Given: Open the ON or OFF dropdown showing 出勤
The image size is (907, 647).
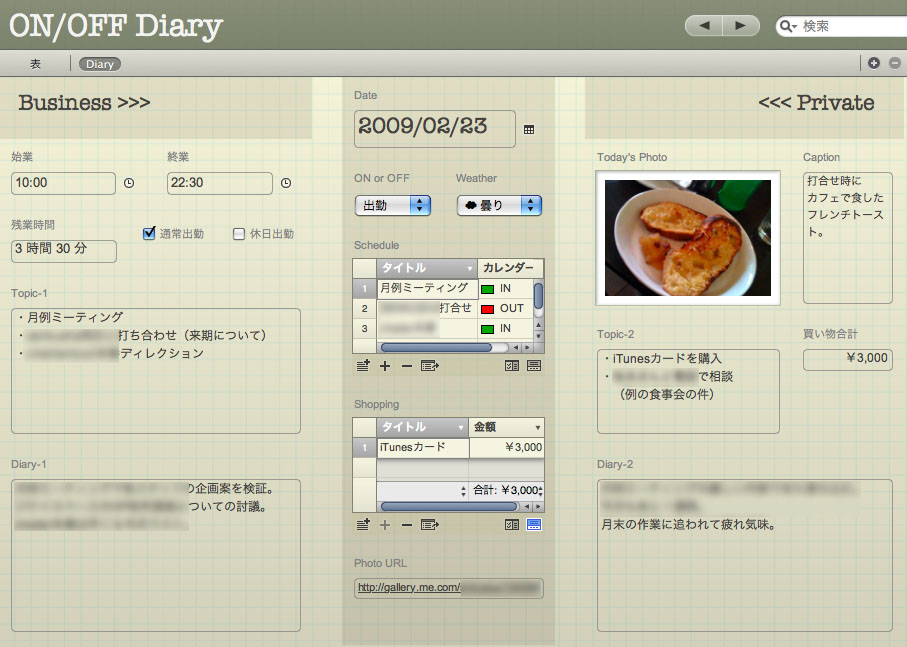Looking at the screenshot, I should pyautogui.click(x=392, y=205).
